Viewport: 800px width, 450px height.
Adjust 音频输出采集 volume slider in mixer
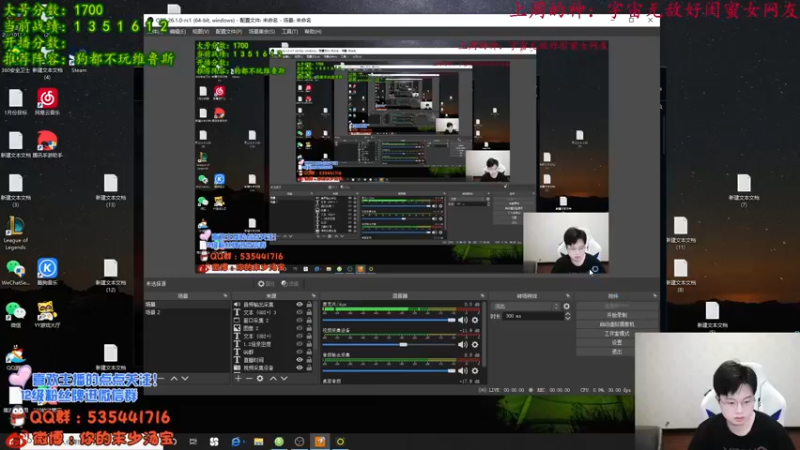click(389, 370)
